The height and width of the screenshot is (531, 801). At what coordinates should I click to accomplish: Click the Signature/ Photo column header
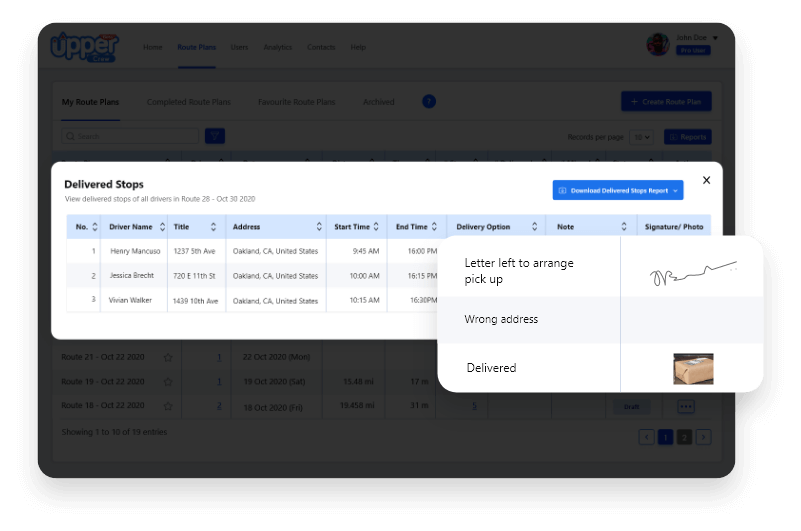(674, 226)
